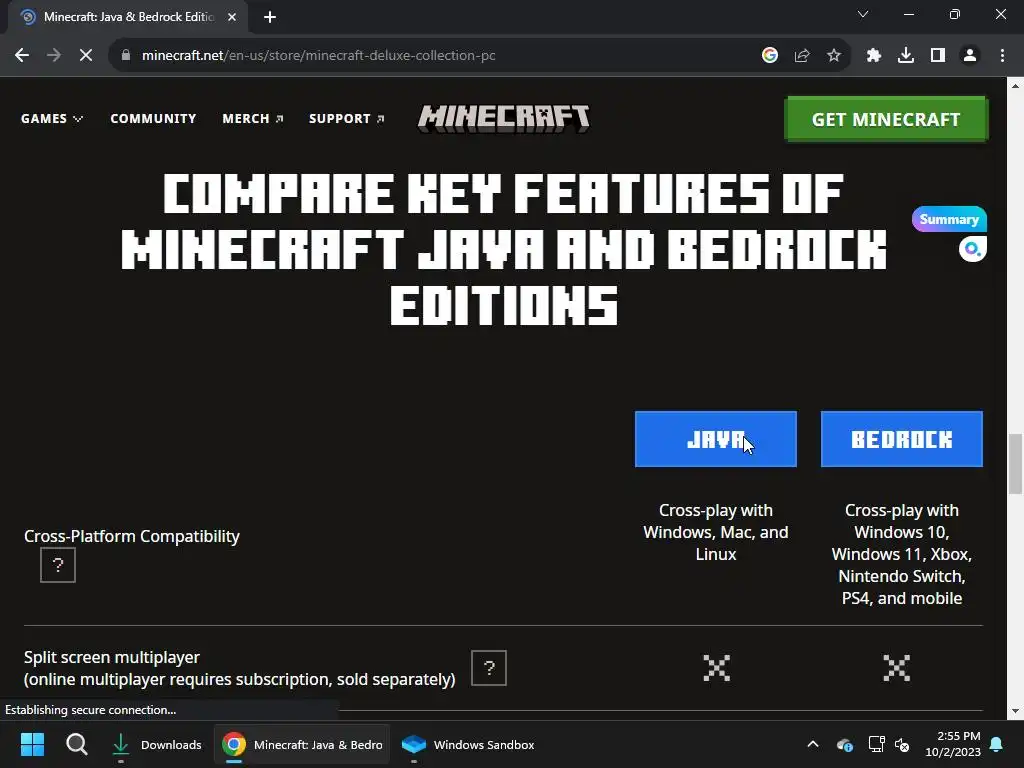
Task: Go back to the previous page
Action: 22,56
